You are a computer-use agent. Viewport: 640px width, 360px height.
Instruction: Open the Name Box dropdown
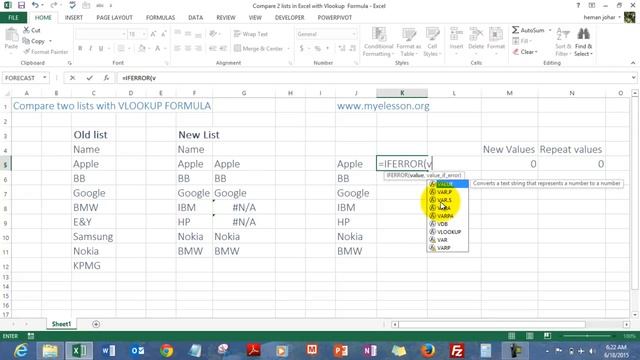click(44, 78)
